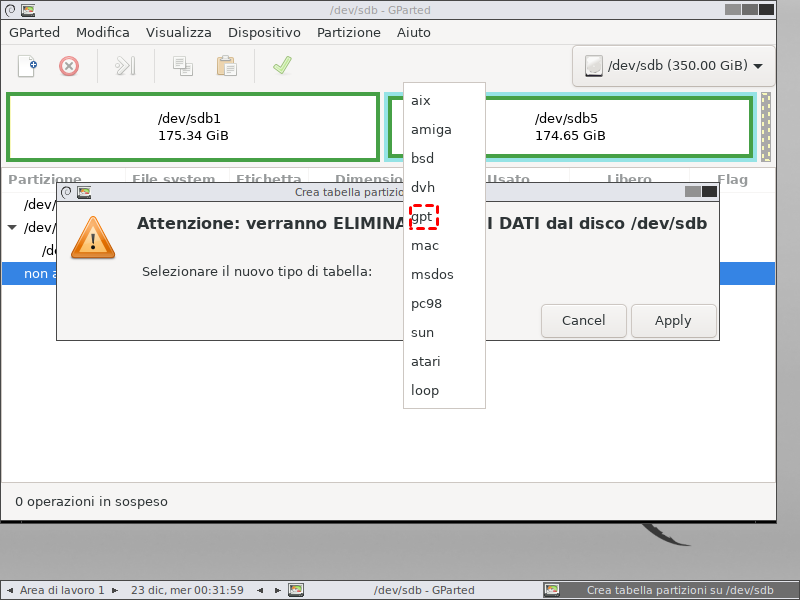The height and width of the screenshot is (600, 800).
Task: Click the Libero column header
Action: coord(629,179)
